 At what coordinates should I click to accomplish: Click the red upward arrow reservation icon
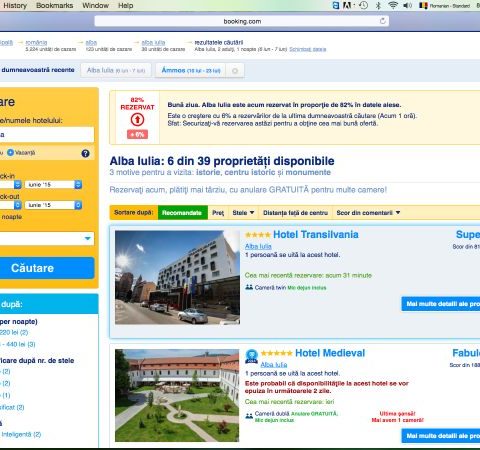(x=137, y=119)
